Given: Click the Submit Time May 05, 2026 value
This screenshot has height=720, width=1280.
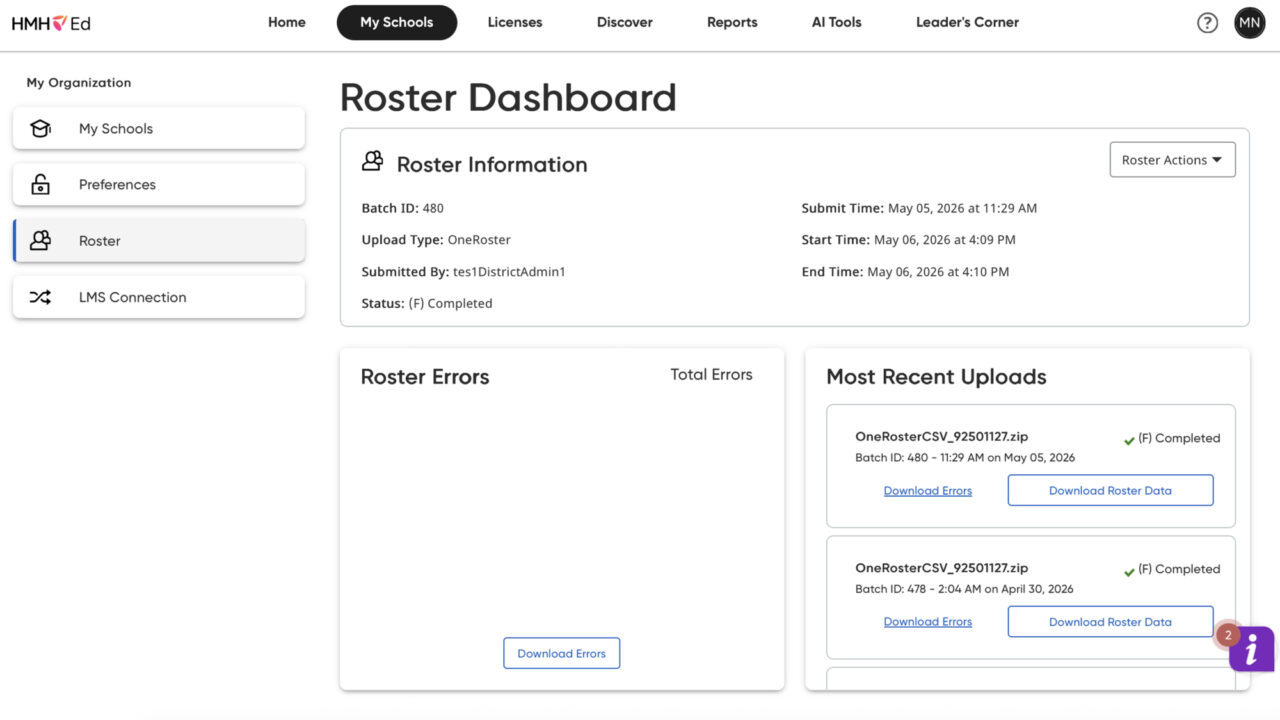Looking at the screenshot, I should pos(962,208).
